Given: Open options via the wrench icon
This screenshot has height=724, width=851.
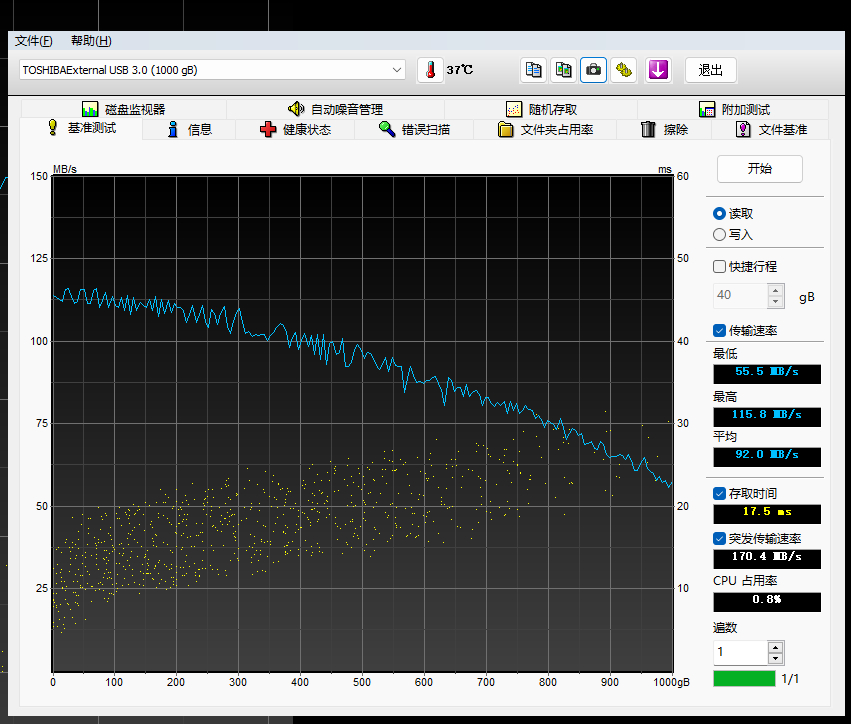Looking at the screenshot, I should tap(624, 70).
